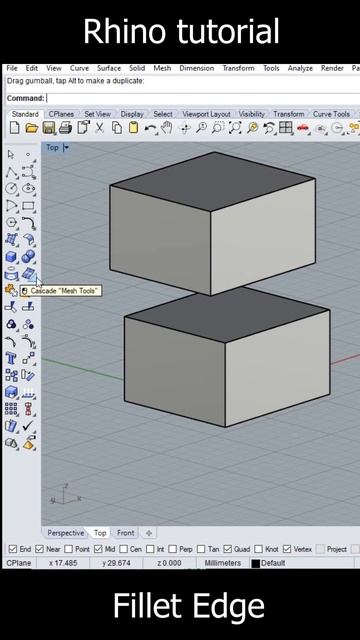The width and height of the screenshot is (360, 640).
Task: Click the red car Set View icon
Action: pyautogui.click(x=303, y=128)
